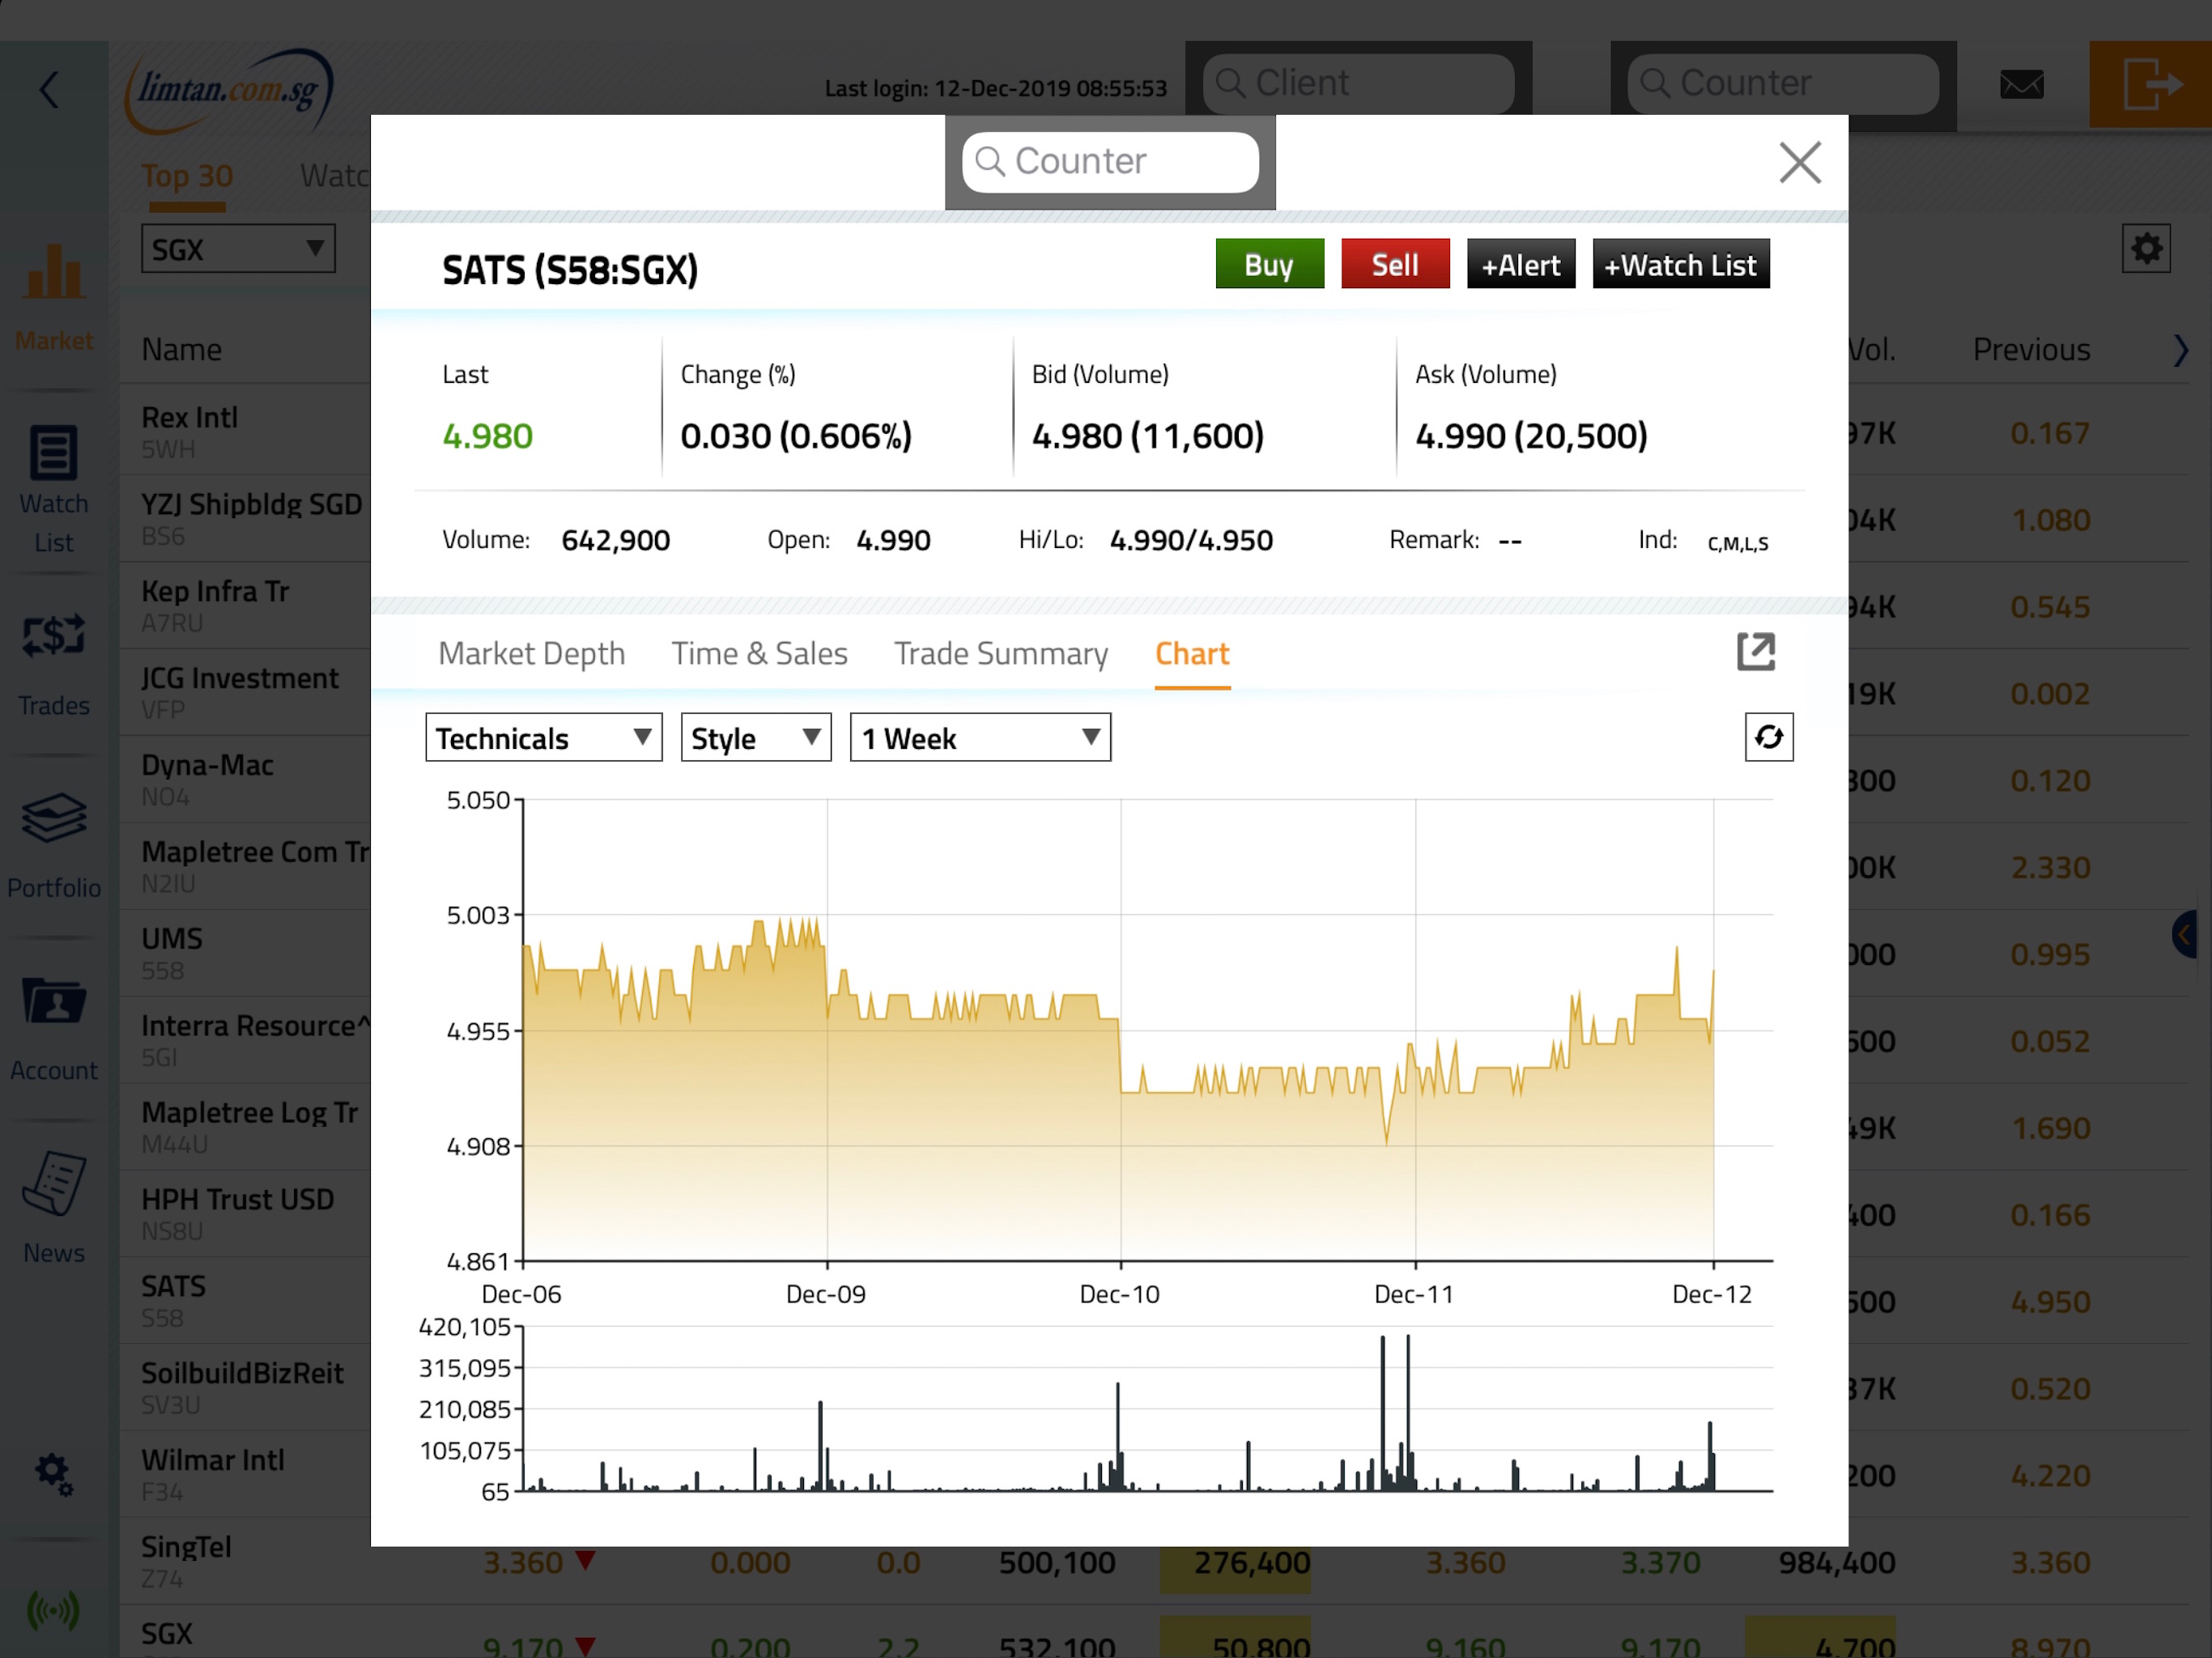This screenshot has width=2212, height=1658.
Task: Select UMS row
Action: pos(245,953)
